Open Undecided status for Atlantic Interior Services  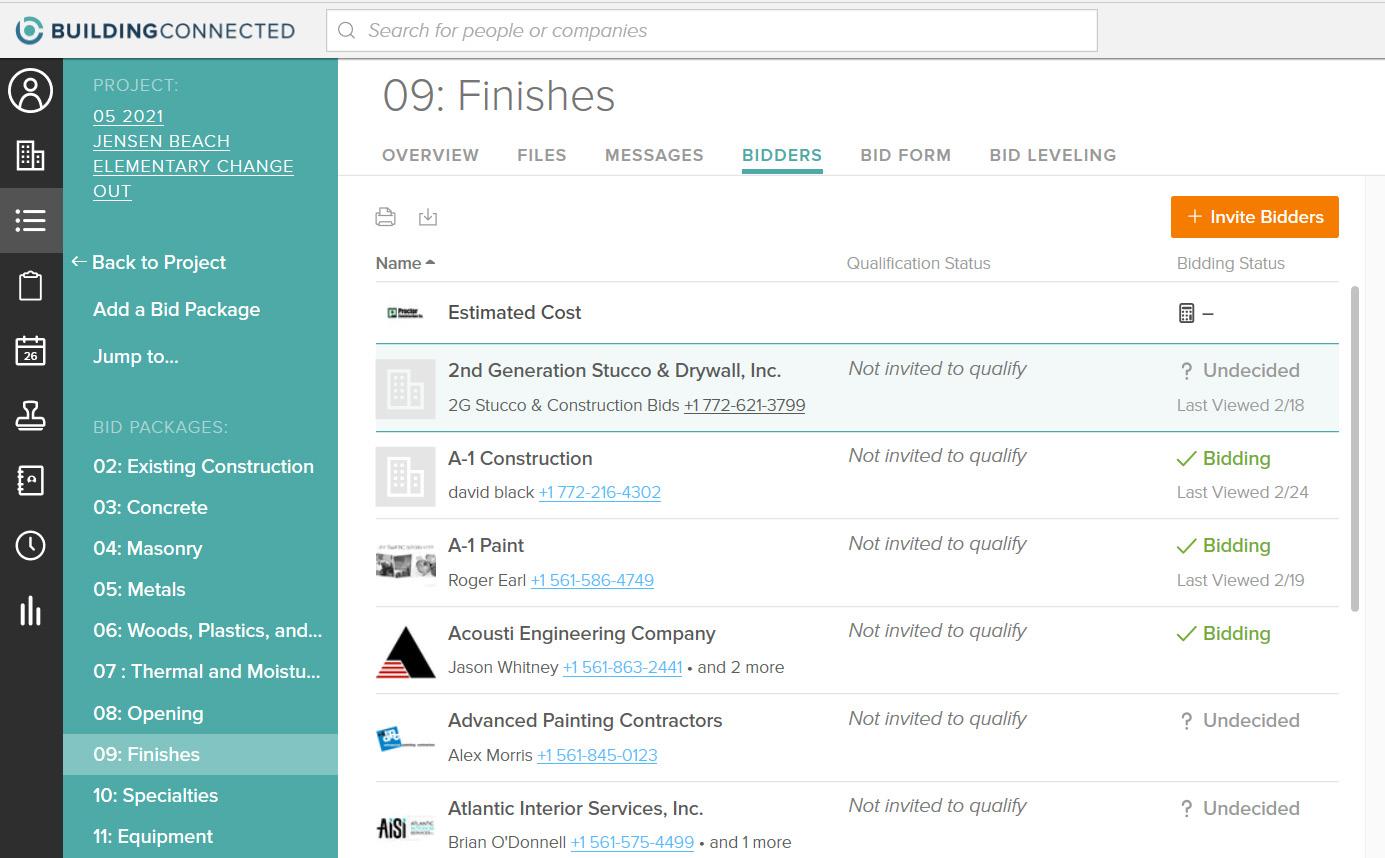(x=1240, y=808)
